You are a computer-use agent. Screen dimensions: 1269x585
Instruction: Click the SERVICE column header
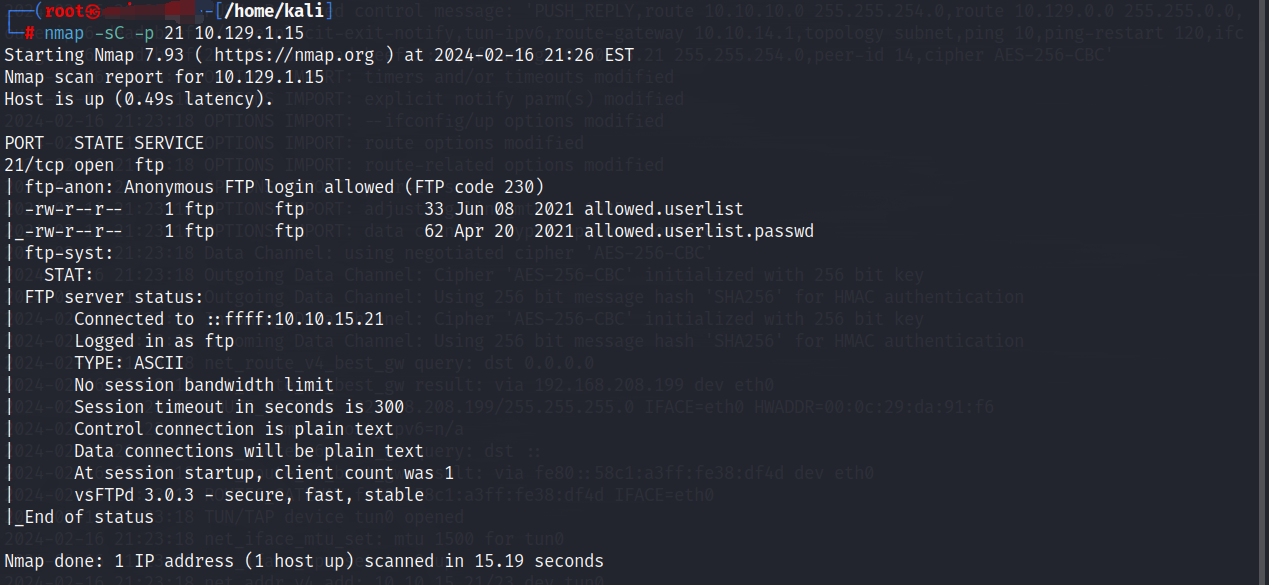pos(169,143)
